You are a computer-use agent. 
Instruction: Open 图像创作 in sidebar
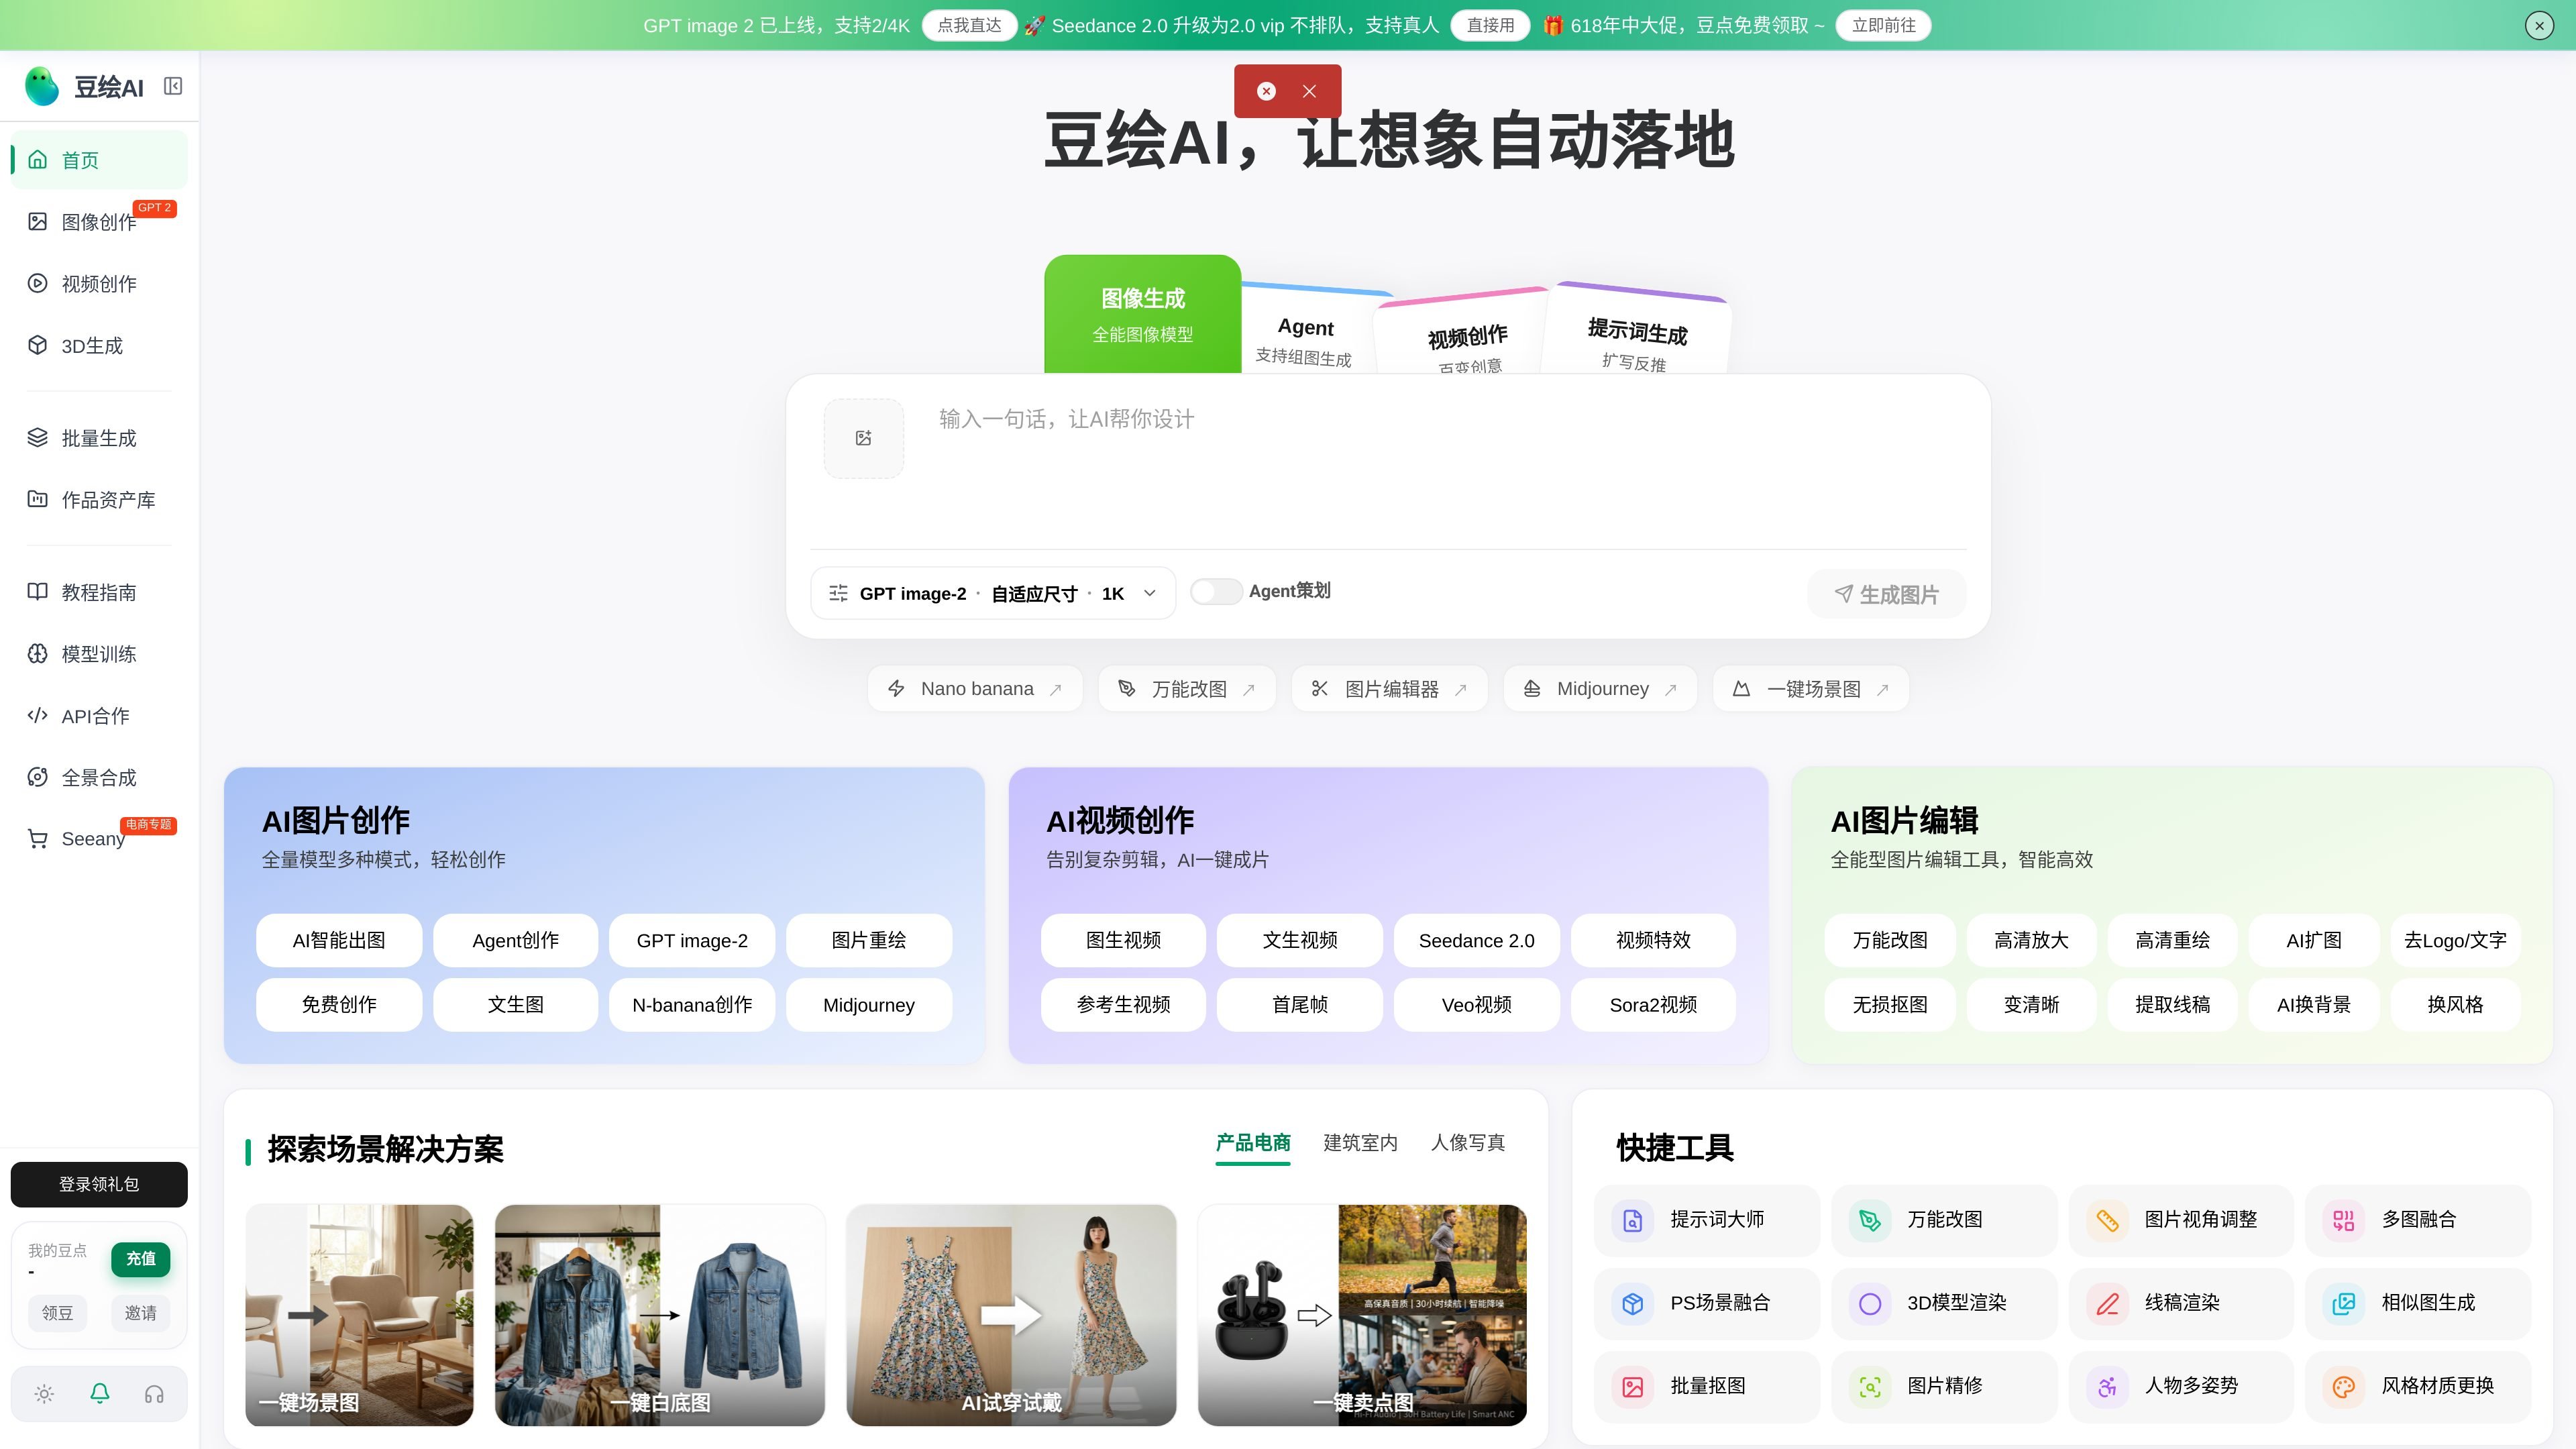point(99,222)
